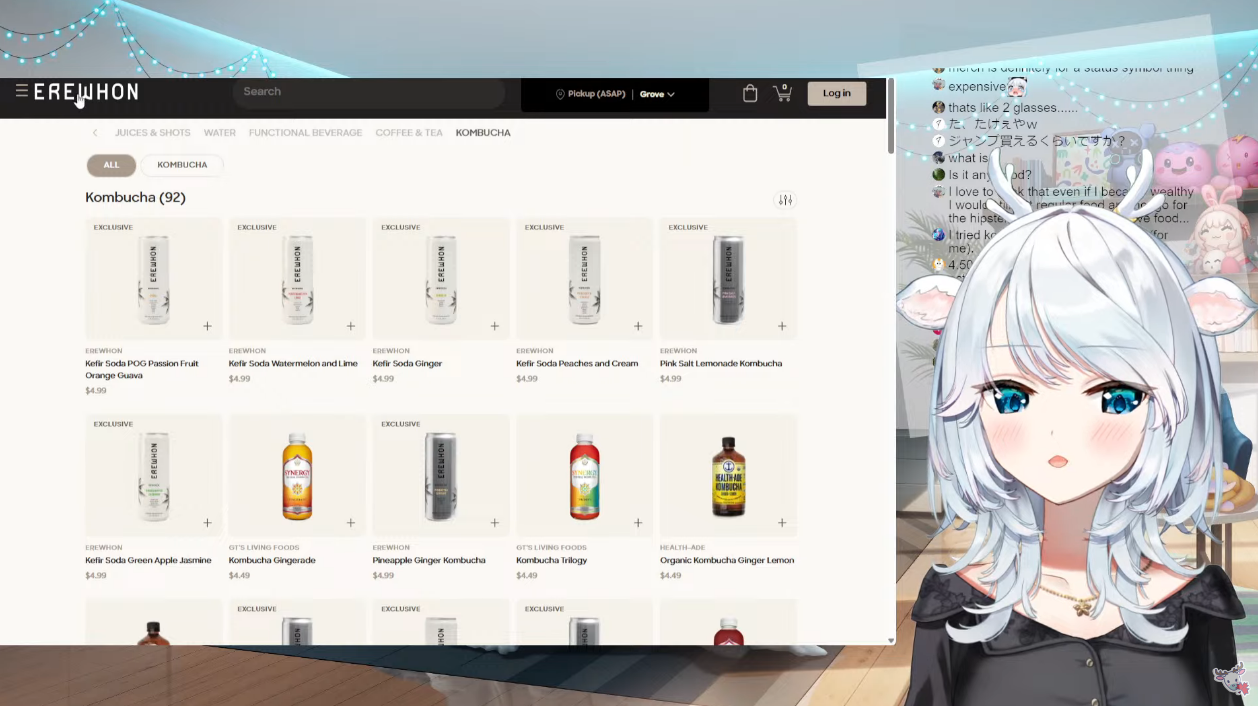Select the KOMBUCHA category tab
This screenshot has width=1258, height=706.
(x=483, y=132)
